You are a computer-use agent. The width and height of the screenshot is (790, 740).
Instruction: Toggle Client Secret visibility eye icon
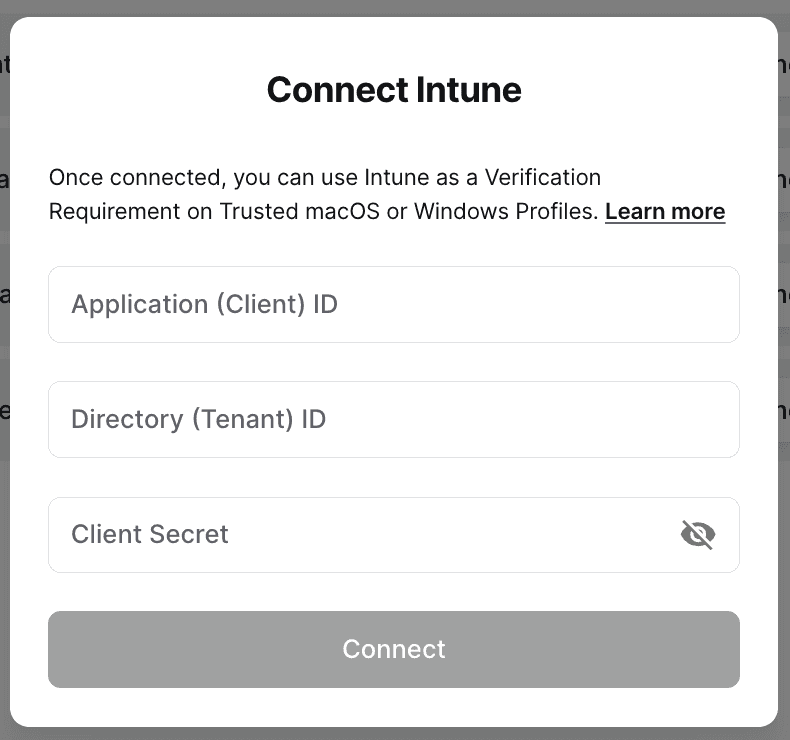pyautogui.click(x=697, y=535)
